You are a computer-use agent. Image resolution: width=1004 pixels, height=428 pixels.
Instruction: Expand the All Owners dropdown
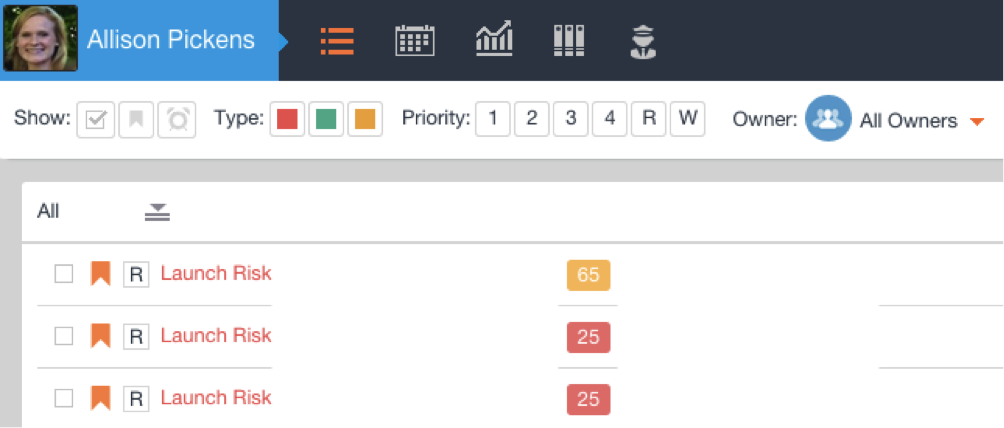click(977, 122)
